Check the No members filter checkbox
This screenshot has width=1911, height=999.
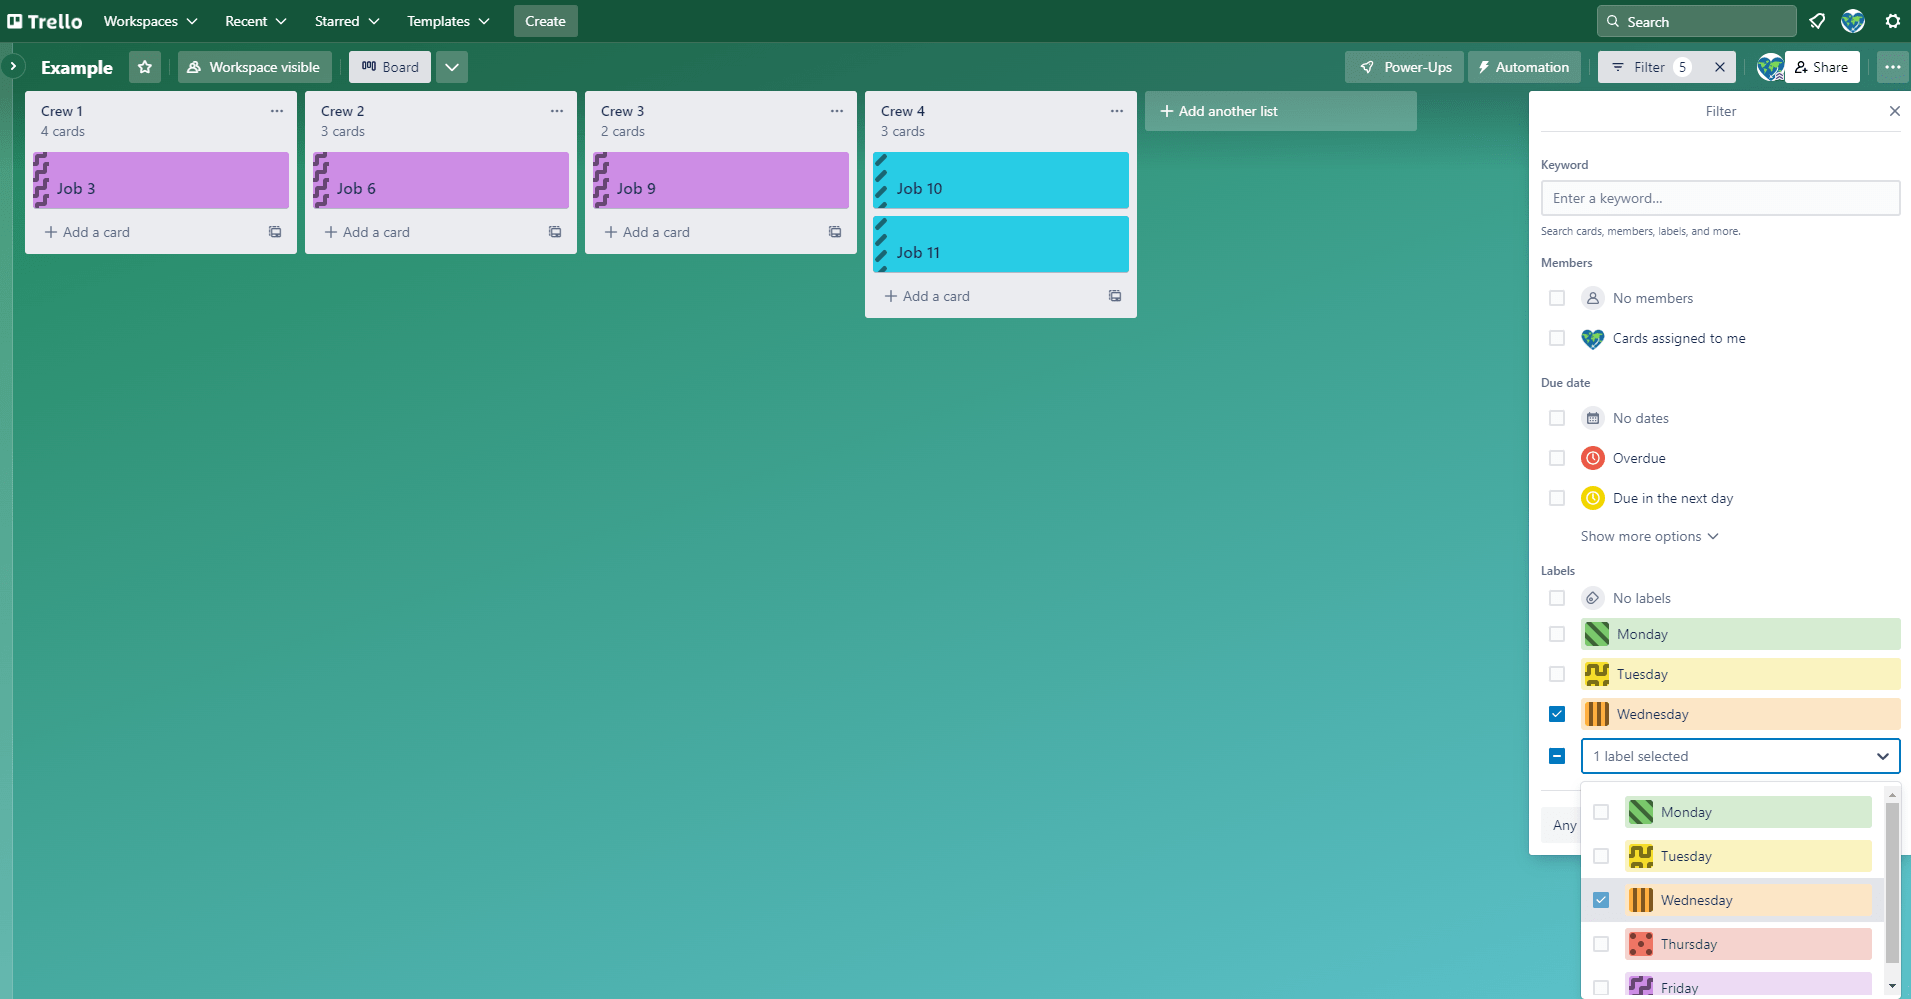pyautogui.click(x=1557, y=297)
